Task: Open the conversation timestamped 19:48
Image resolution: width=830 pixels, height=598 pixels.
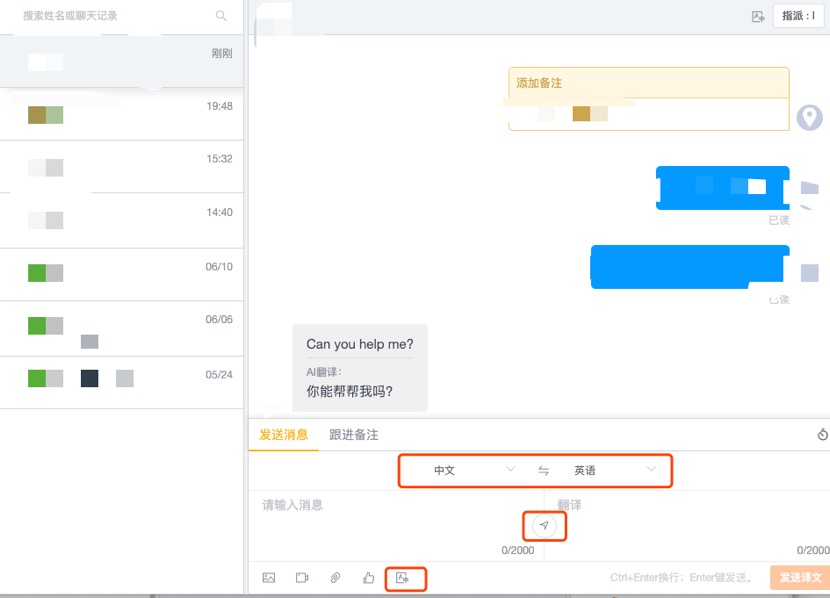Action: (121, 114)
